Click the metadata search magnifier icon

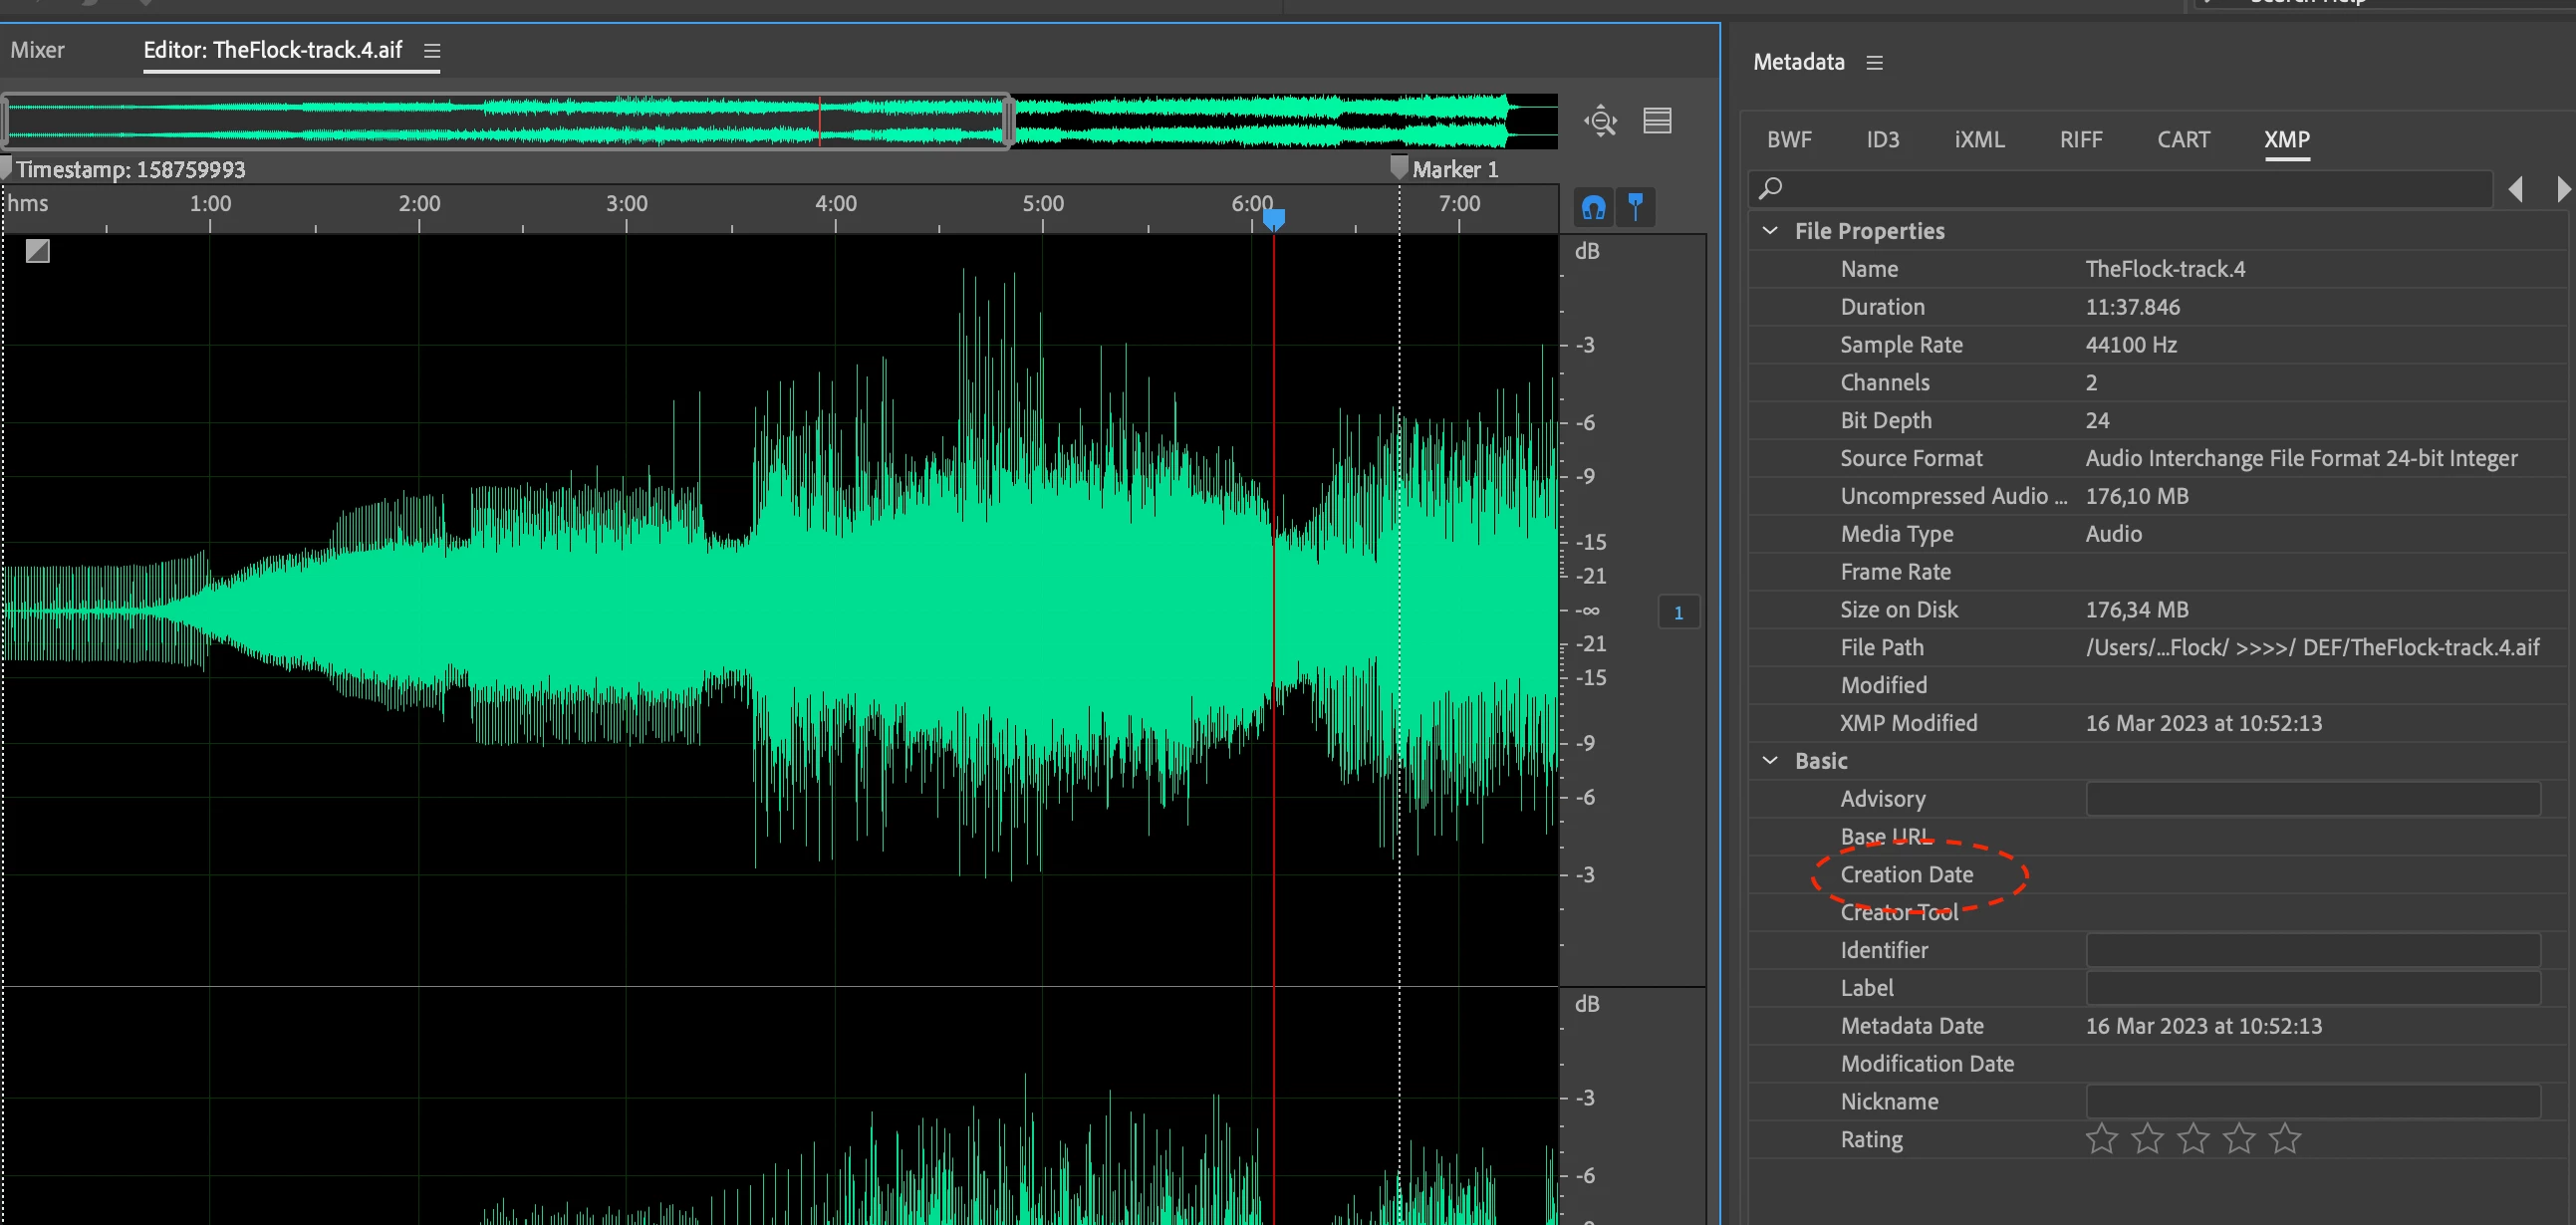pyautogui.click(x=1770, y=188)
